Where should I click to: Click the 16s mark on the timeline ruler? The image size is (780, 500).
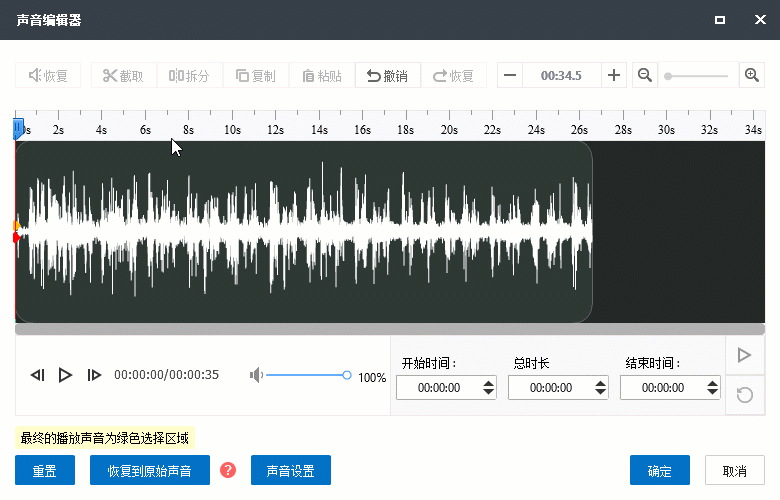tap(362, 130)
